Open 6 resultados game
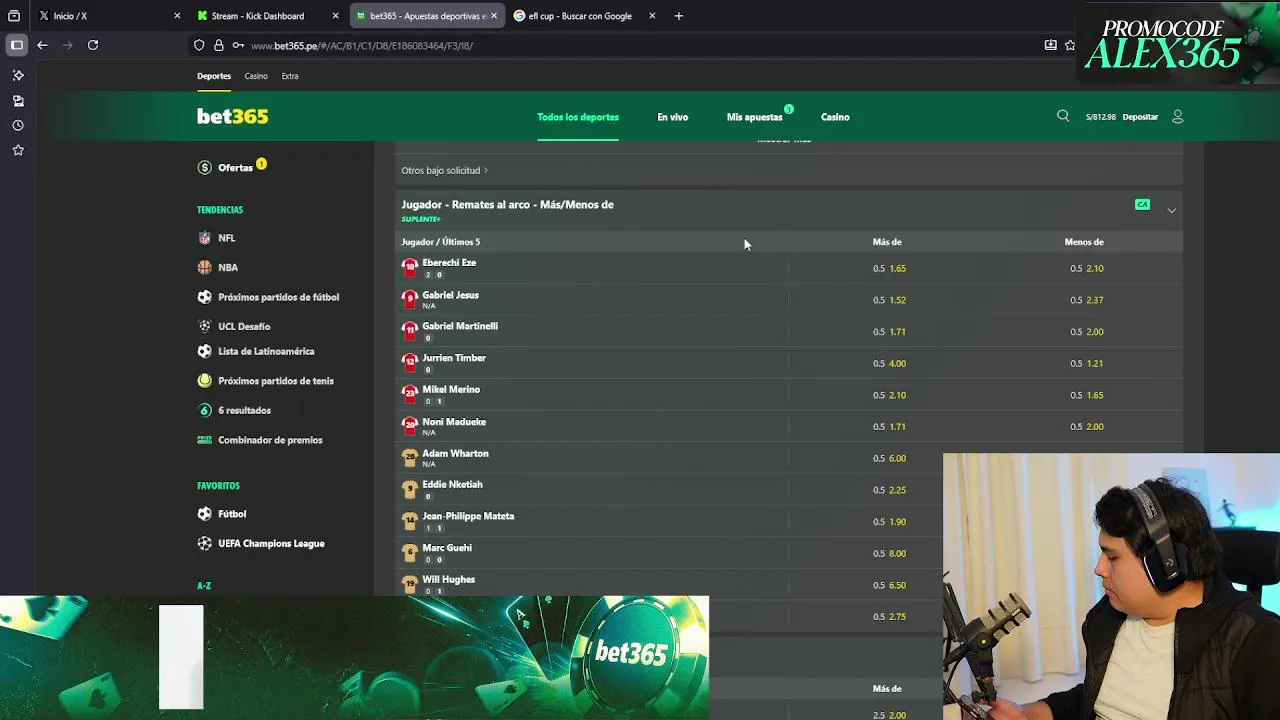This screenshot has height=720, width=1280. (244, 410)
